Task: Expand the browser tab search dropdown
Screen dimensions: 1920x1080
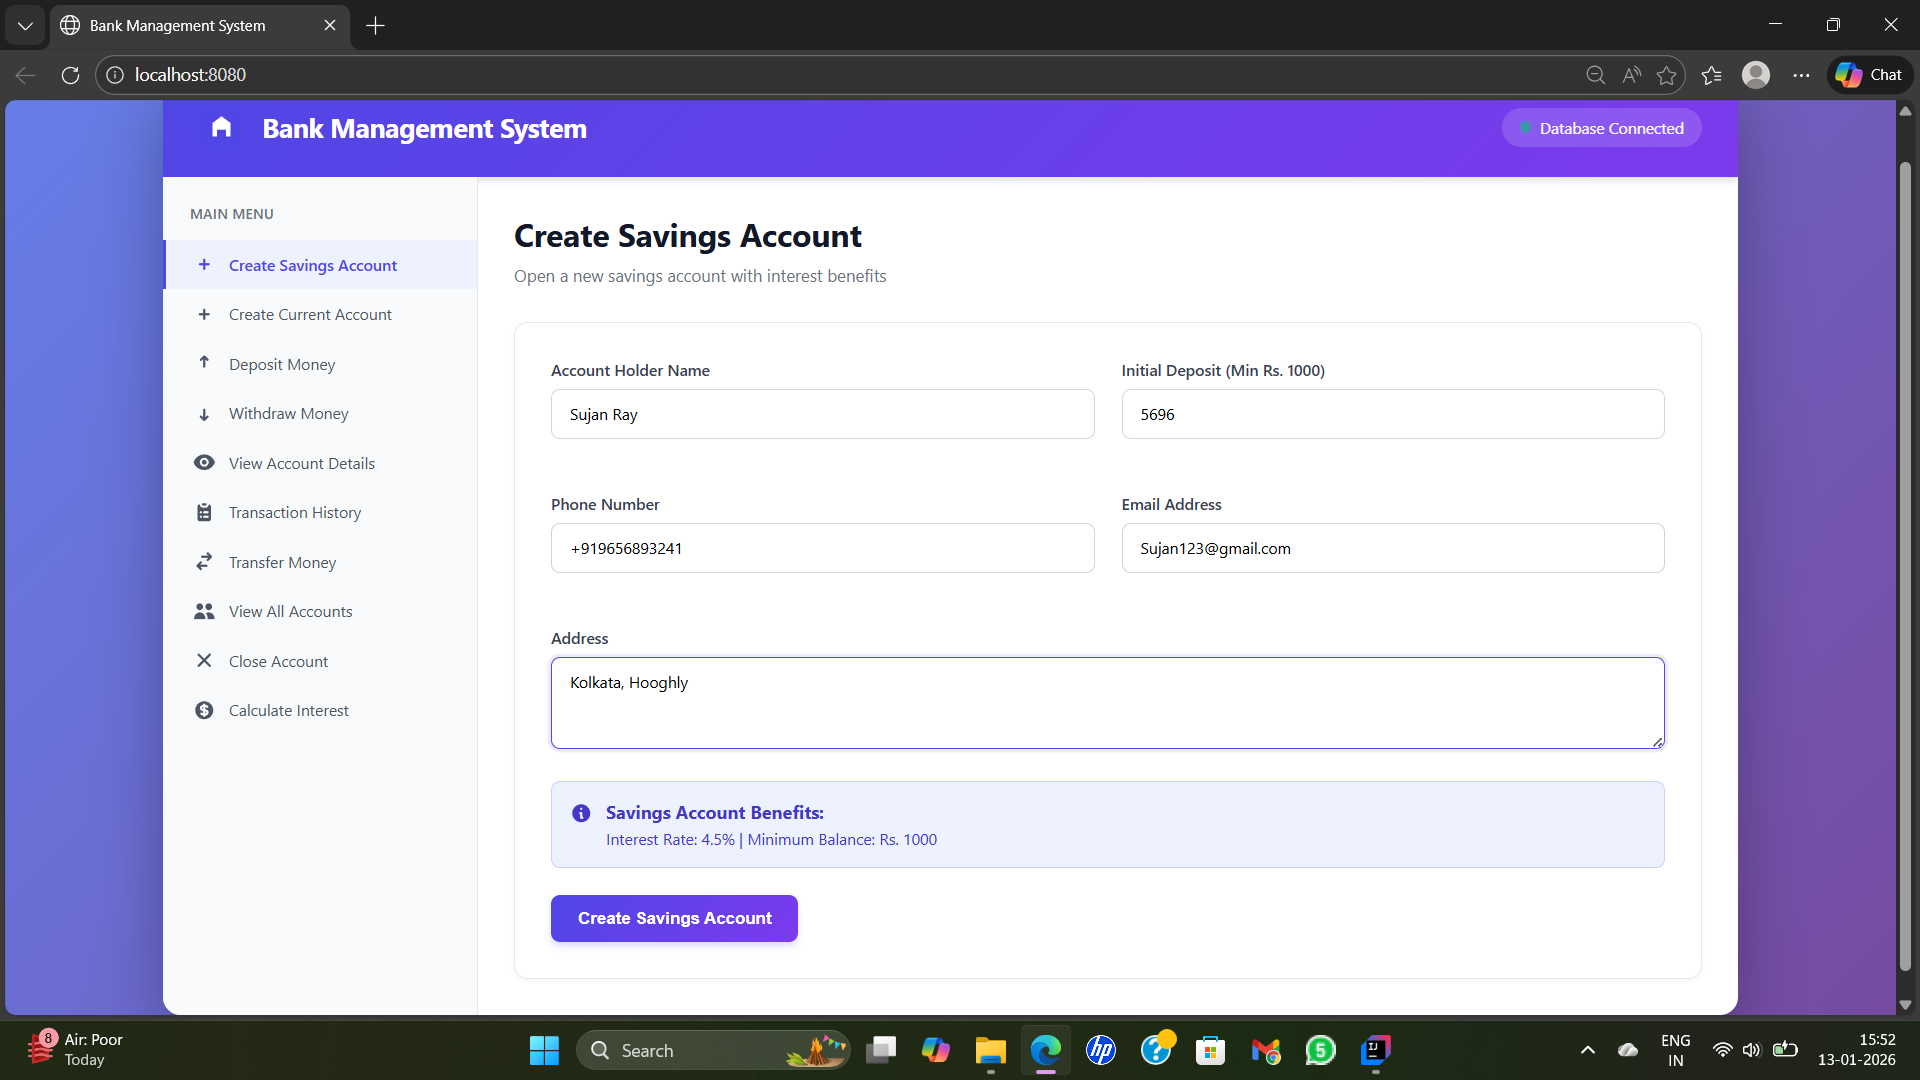Action: point(25,26)
